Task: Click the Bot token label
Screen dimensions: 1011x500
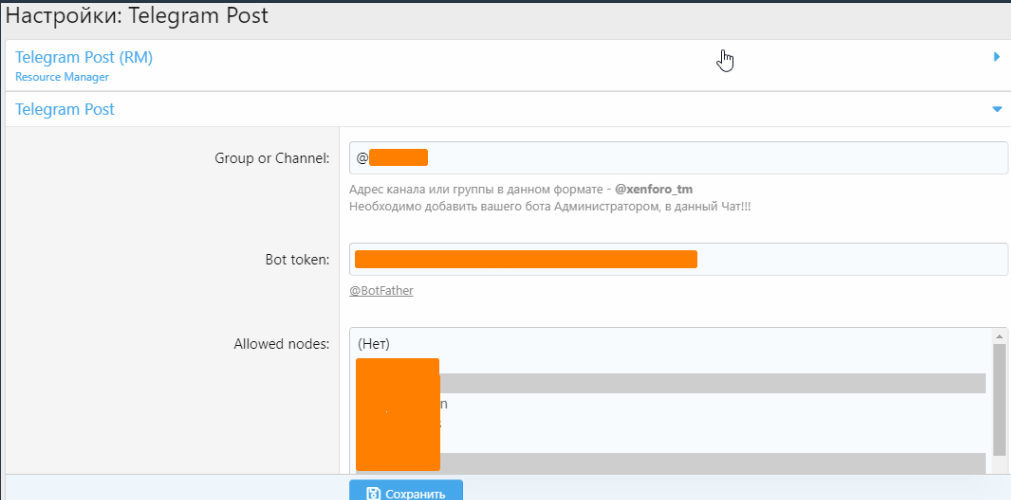Action: click(x=290, y=260)
